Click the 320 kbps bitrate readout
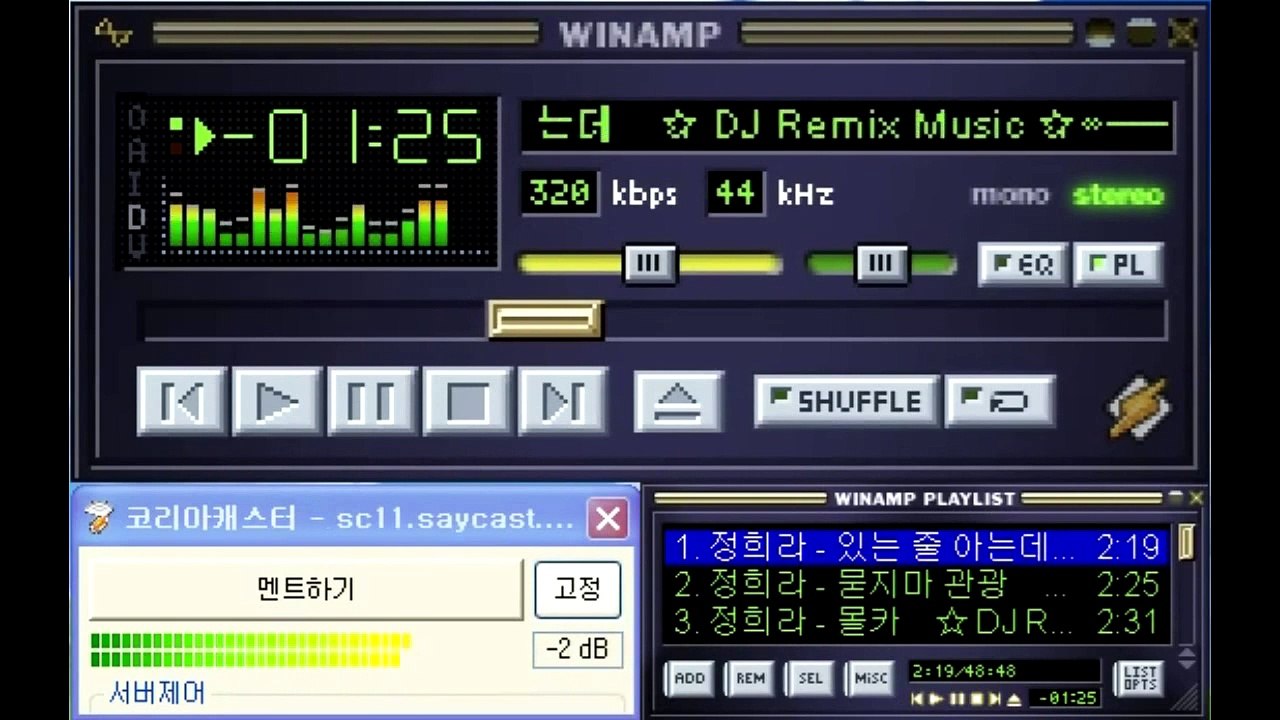1280x720 pixels. point(559,193)
